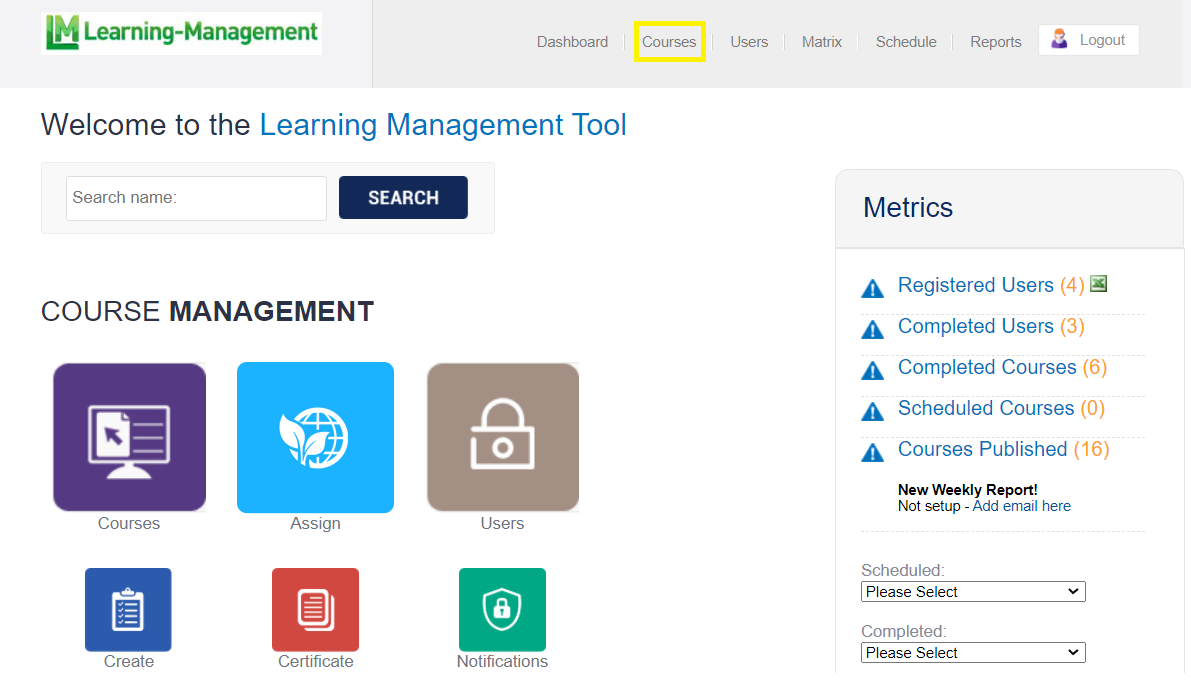1191x692 pixels.
Task: Go to the Dashboard menu item
Action: (x=572, y=42)
